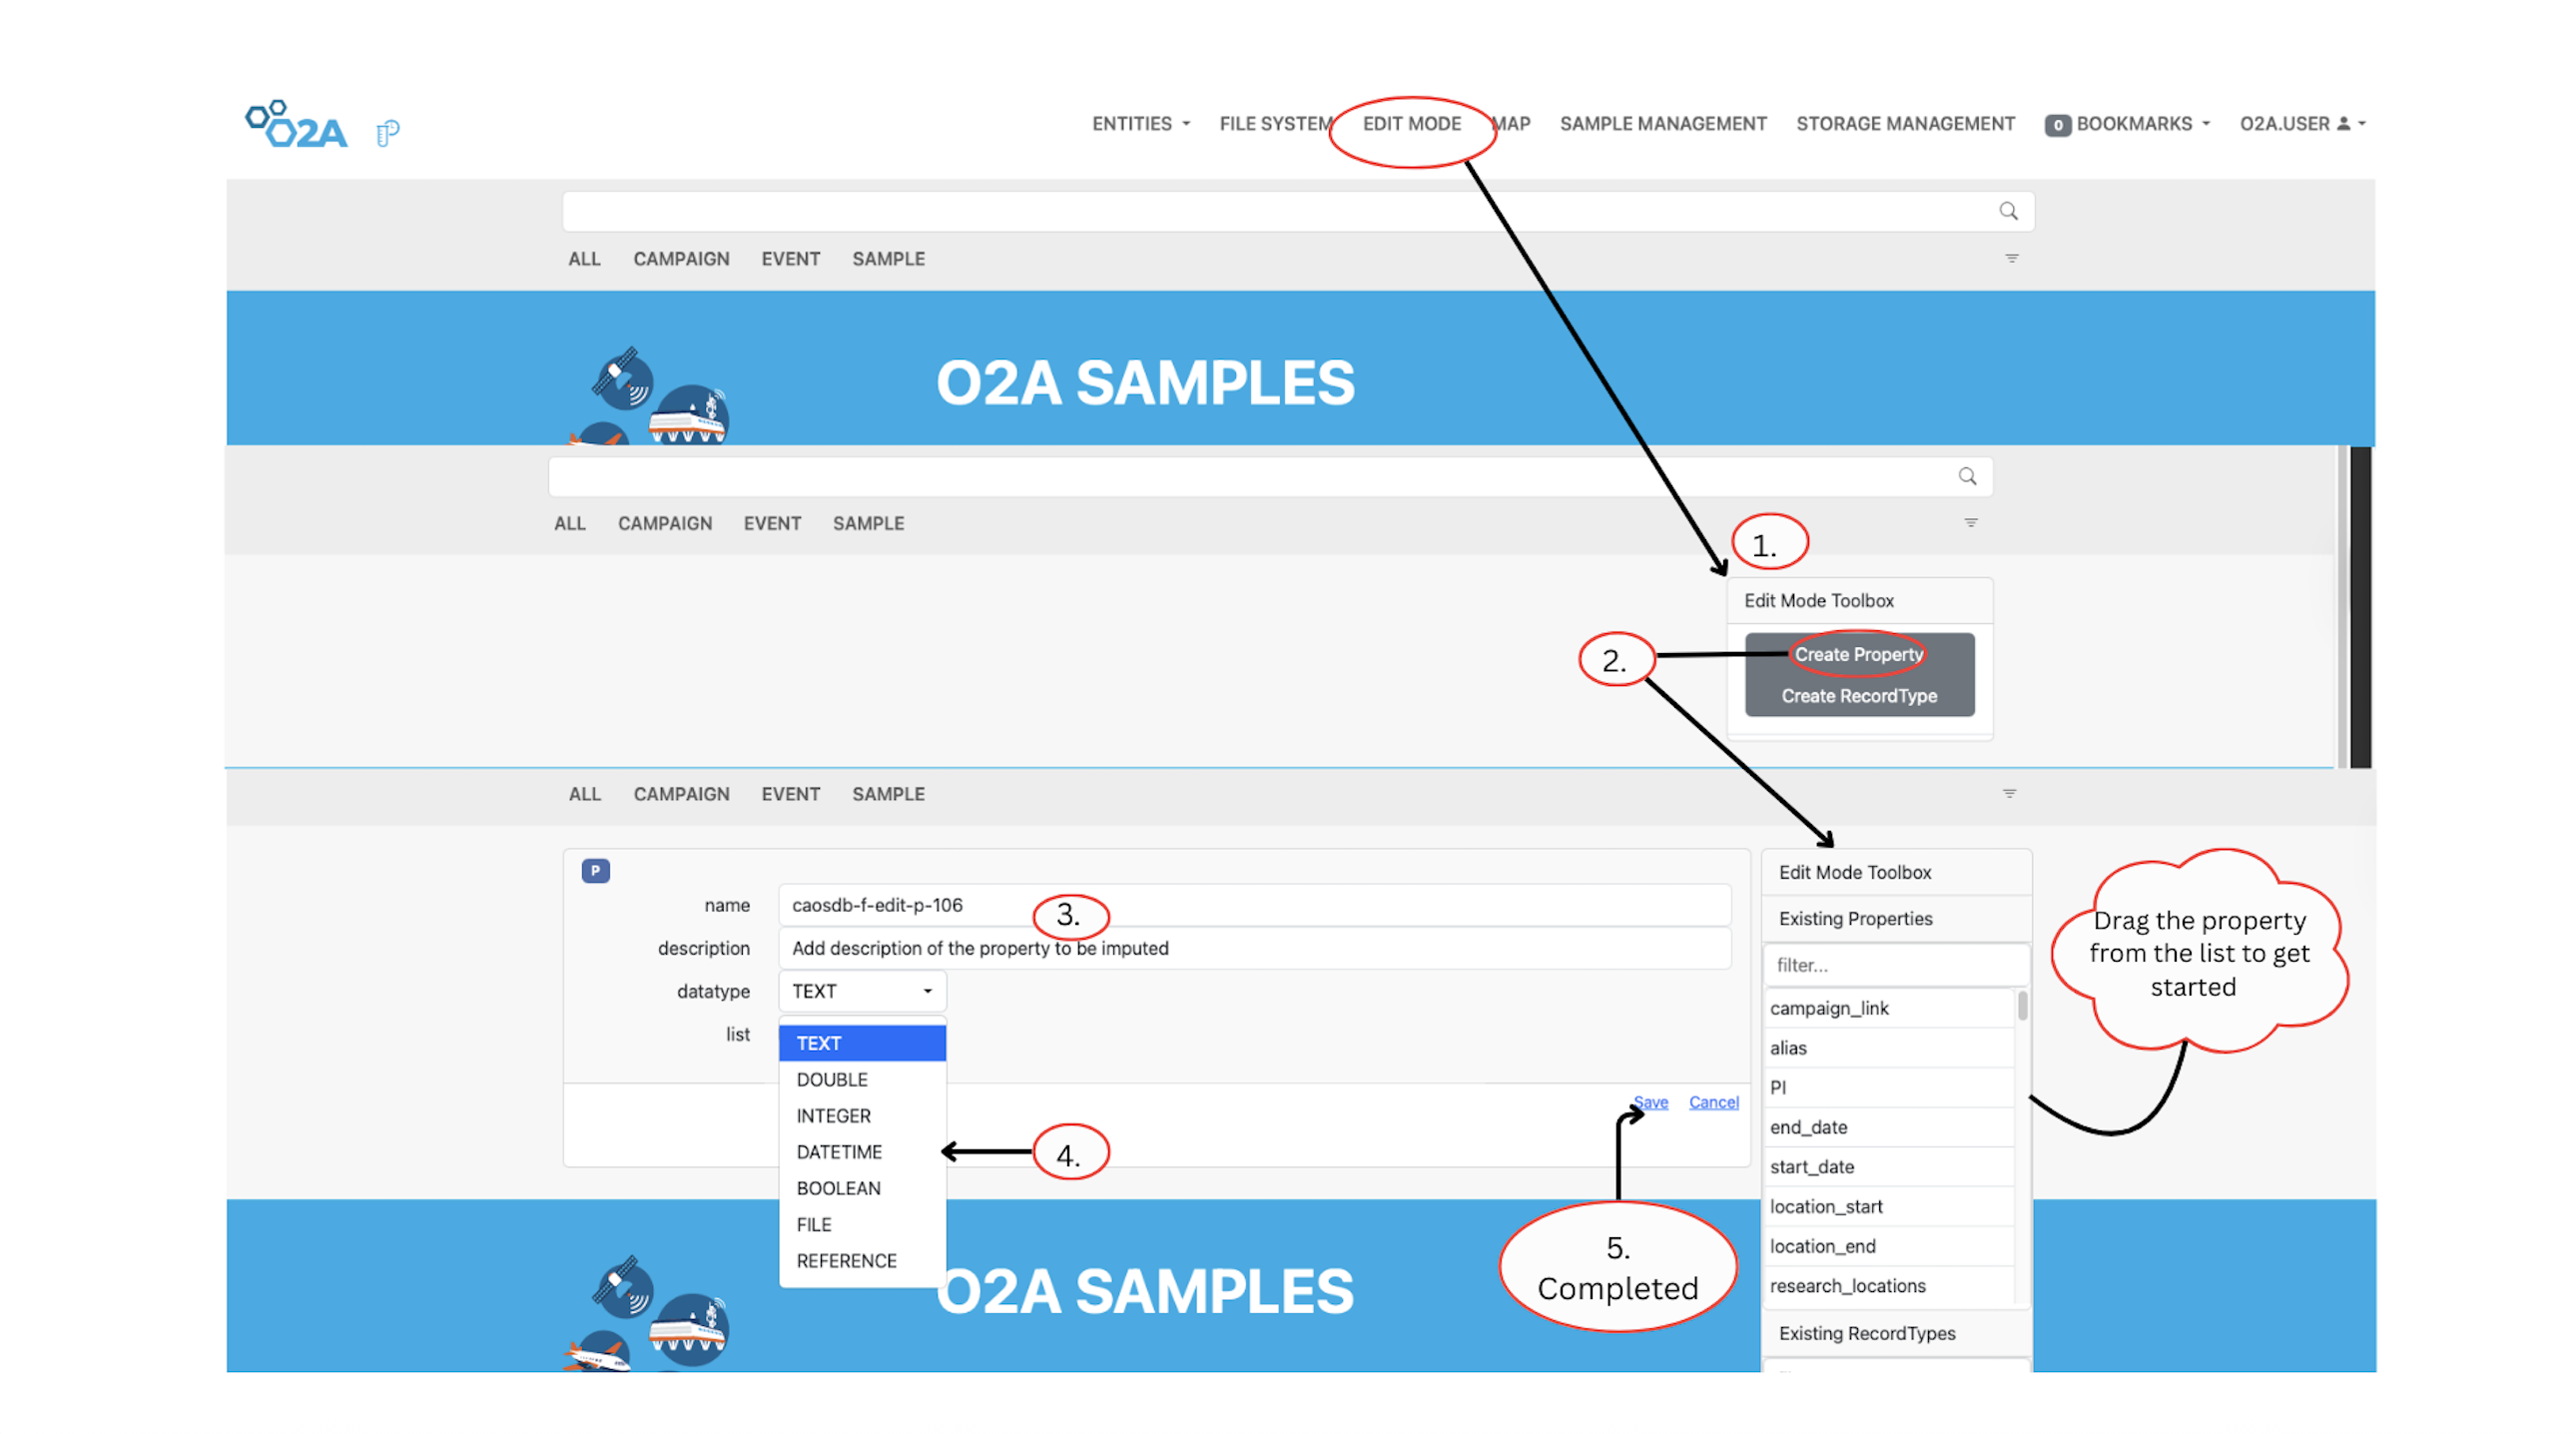
Task: Expand the ENTITIES dropdown menu
Action: (1140, 124)
